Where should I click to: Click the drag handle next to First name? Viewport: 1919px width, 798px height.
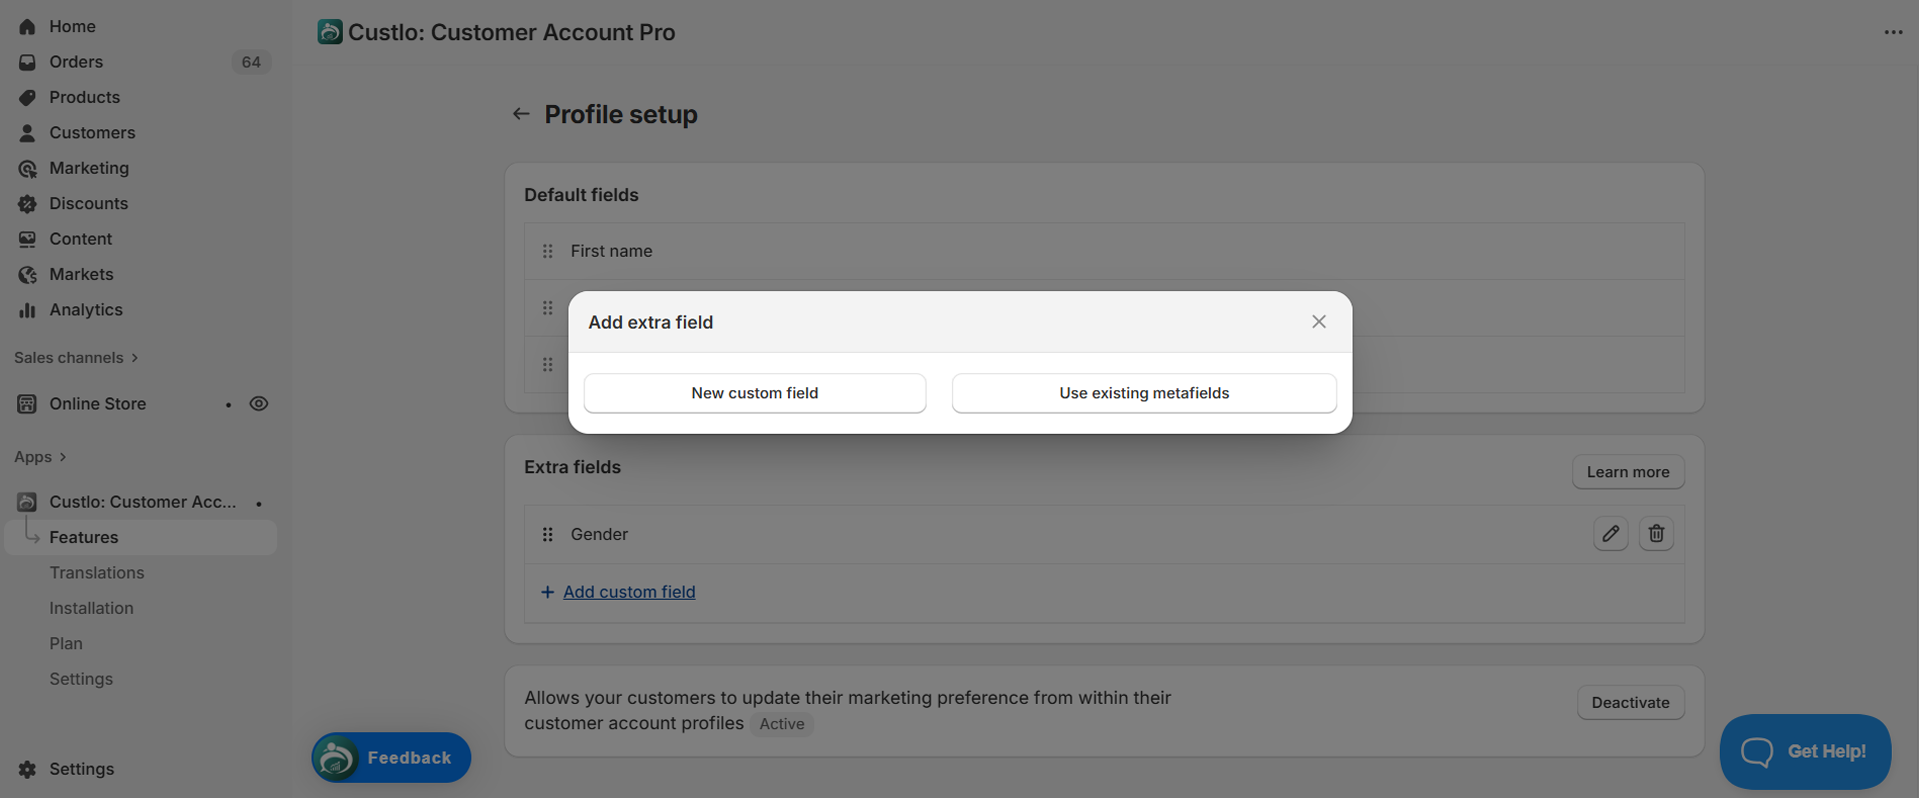tap(547, 251)
